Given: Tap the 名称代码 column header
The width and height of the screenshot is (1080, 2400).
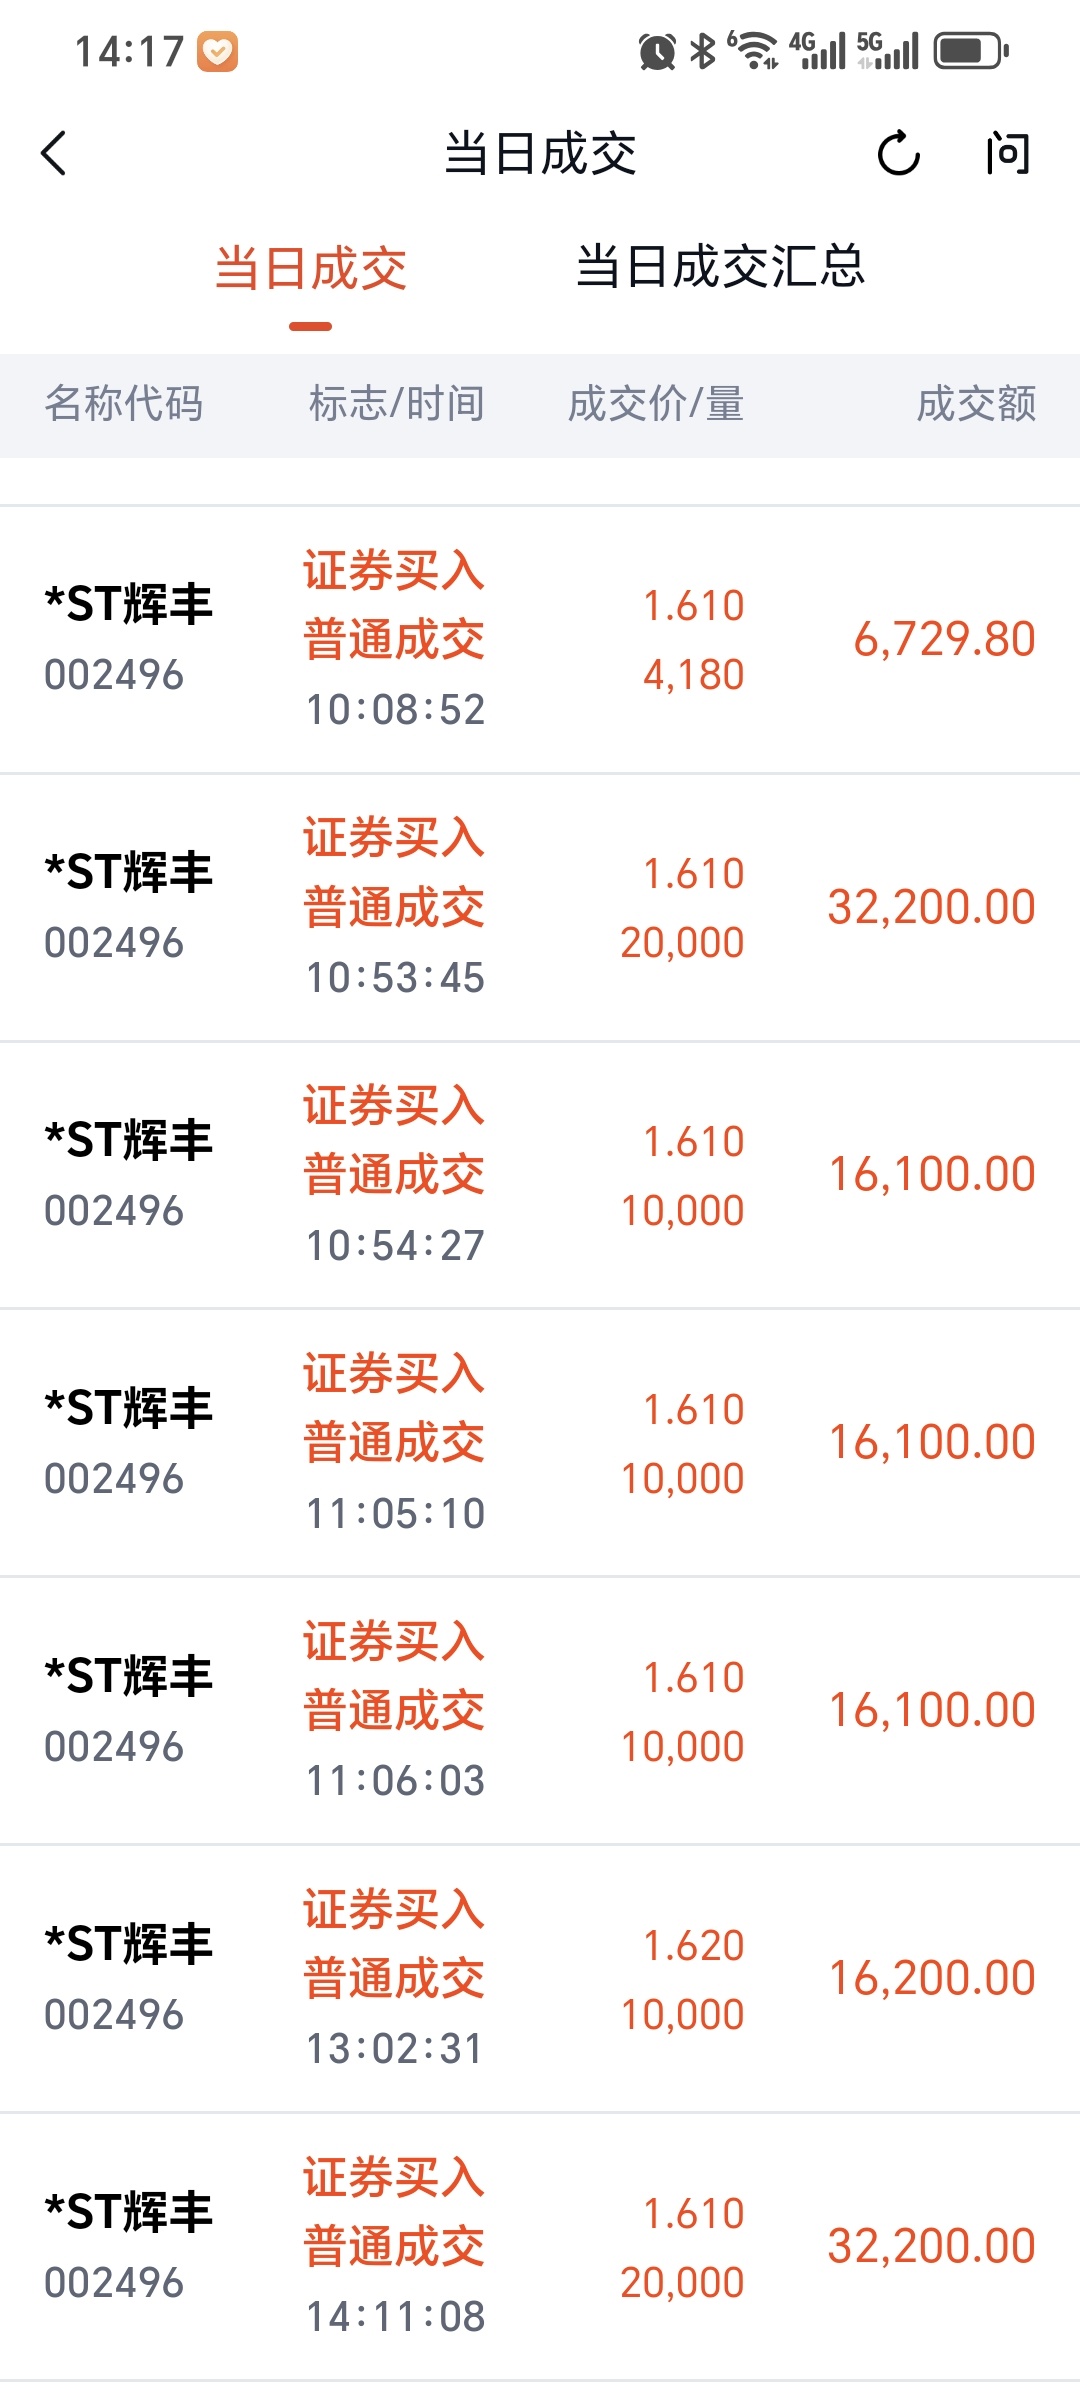Looking at the screenshot, I should coord(124,405).
